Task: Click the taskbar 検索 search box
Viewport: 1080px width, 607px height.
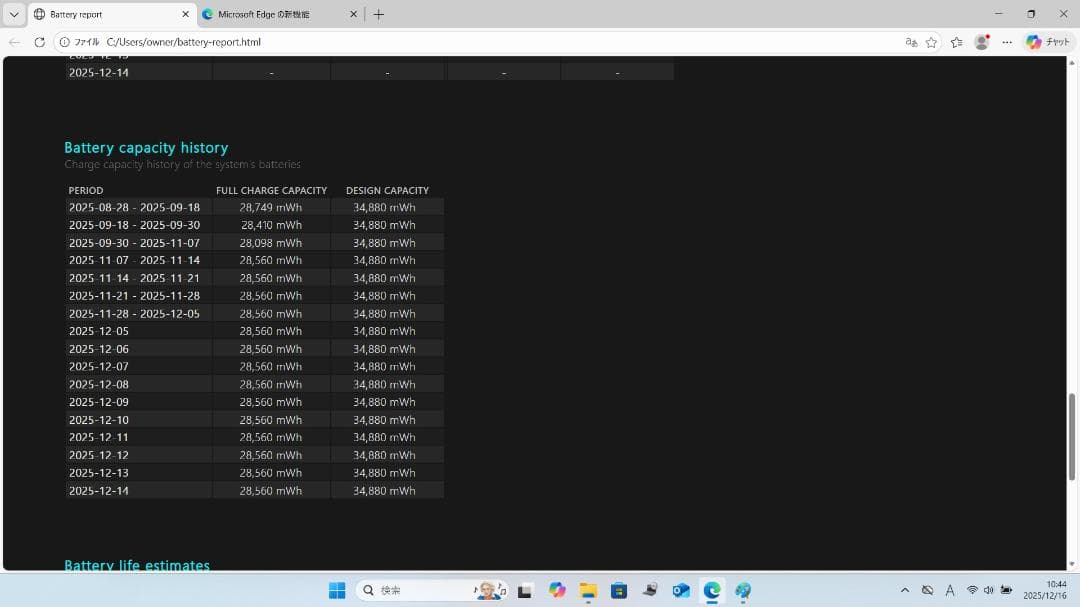Action: (x=420, y=590)
